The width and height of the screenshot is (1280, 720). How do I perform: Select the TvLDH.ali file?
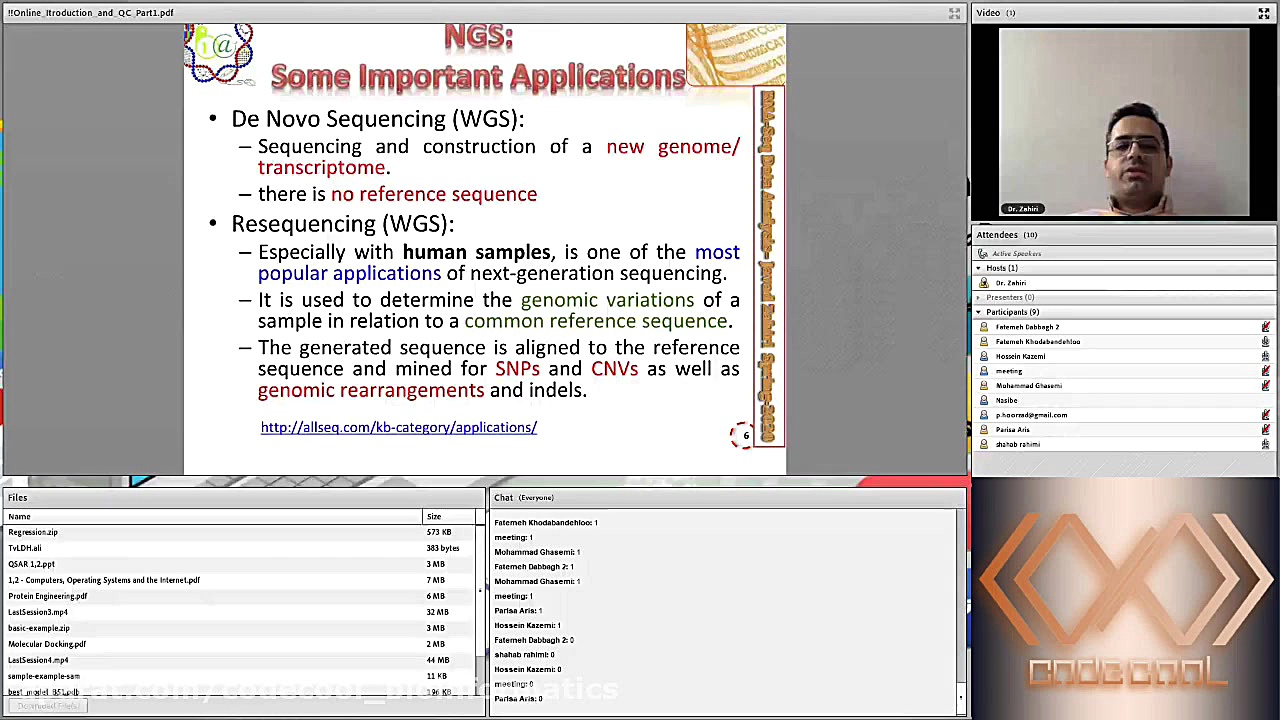pyautogui.click(x=25, y=549)
